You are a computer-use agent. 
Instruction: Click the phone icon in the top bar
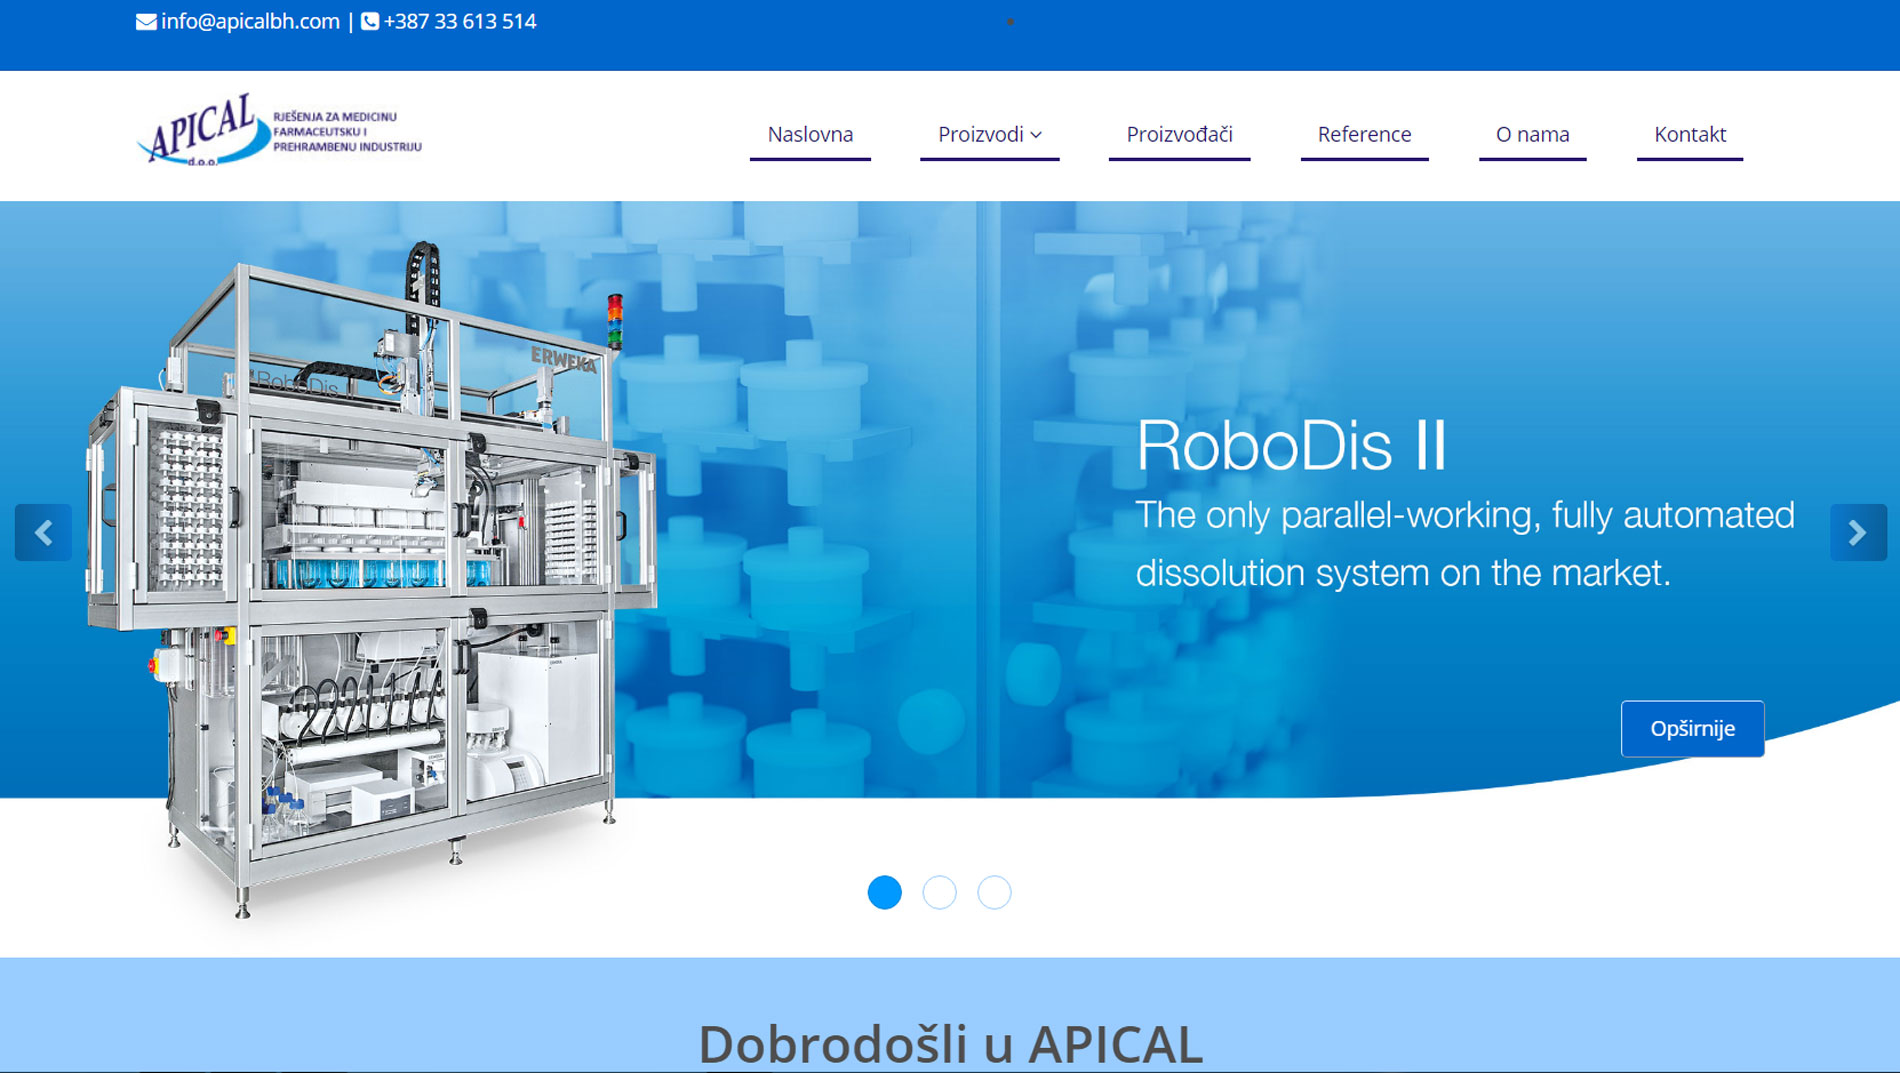369,22
